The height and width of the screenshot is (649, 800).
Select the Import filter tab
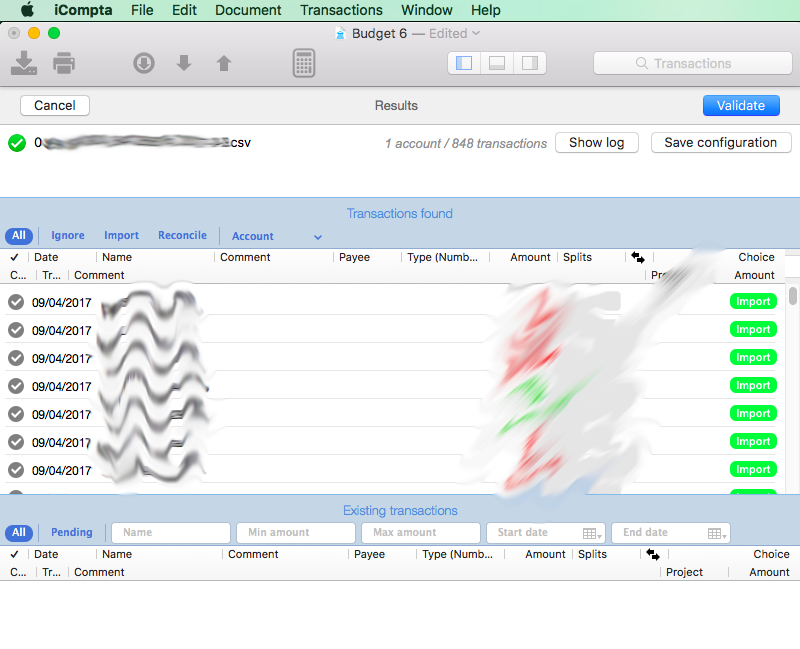(121, 235)
